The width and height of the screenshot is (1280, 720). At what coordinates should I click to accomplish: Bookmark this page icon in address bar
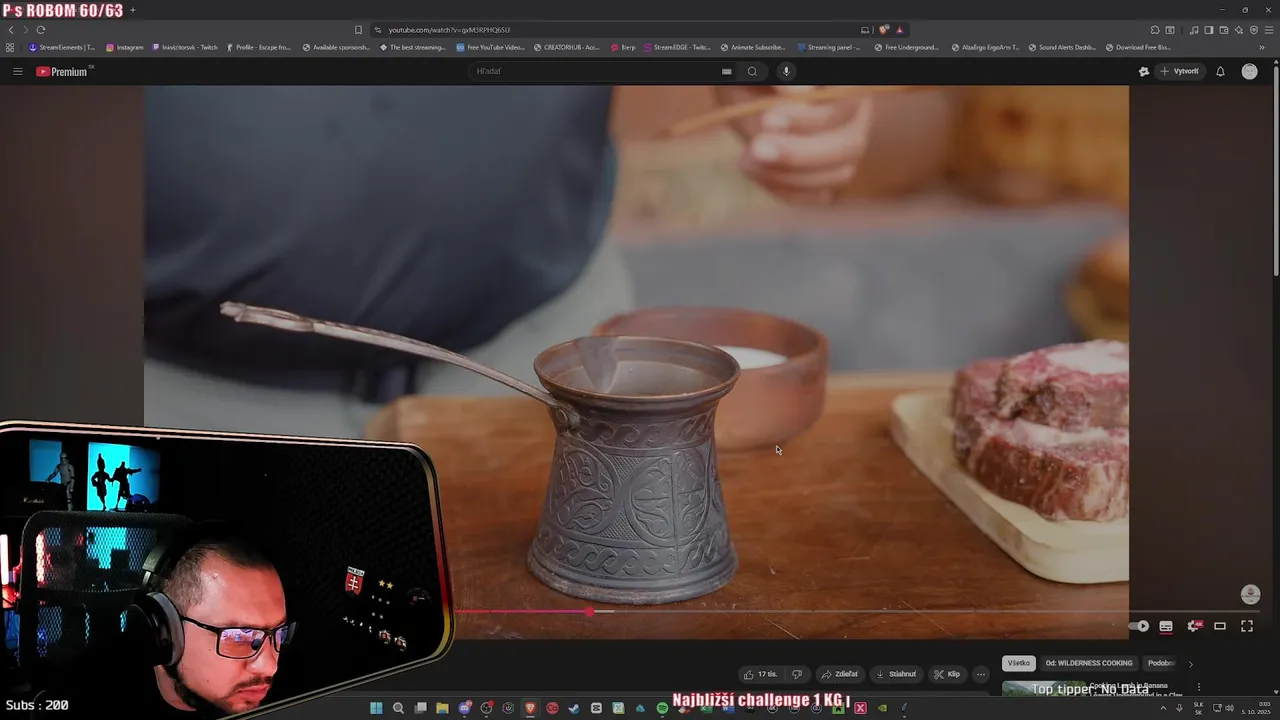(x=358, y=30)
